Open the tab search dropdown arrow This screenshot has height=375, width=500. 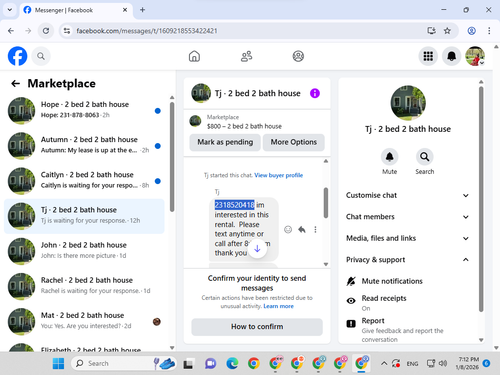pyautogui.click(x=10, y=10)
